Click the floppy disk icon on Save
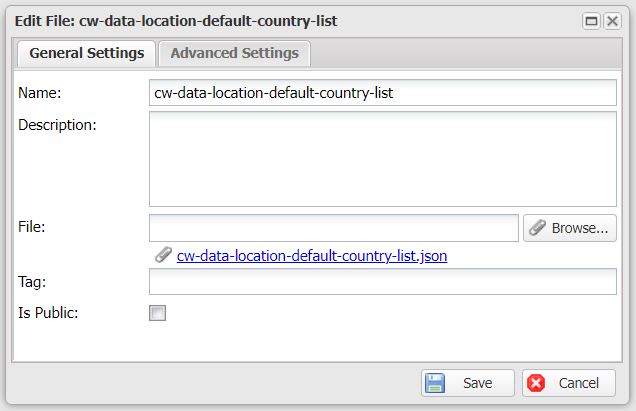 coord(435,383)
